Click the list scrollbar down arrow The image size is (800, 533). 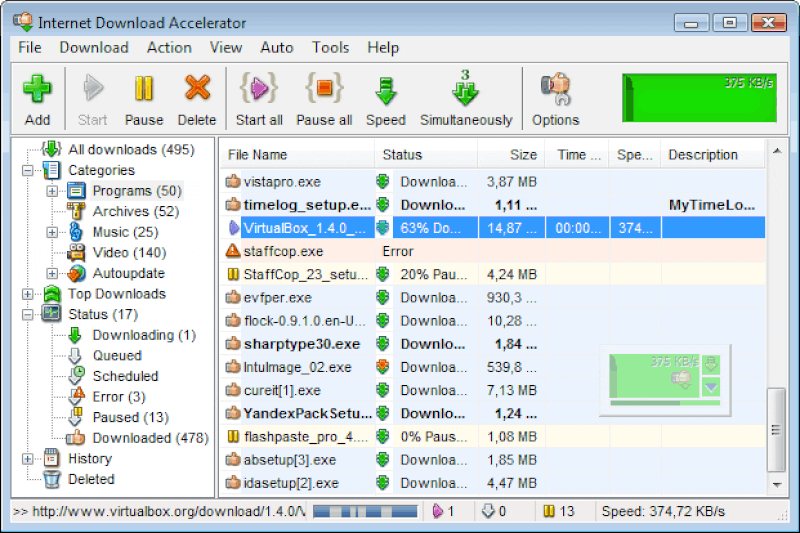pyautogui.click(x=777, y=485)
